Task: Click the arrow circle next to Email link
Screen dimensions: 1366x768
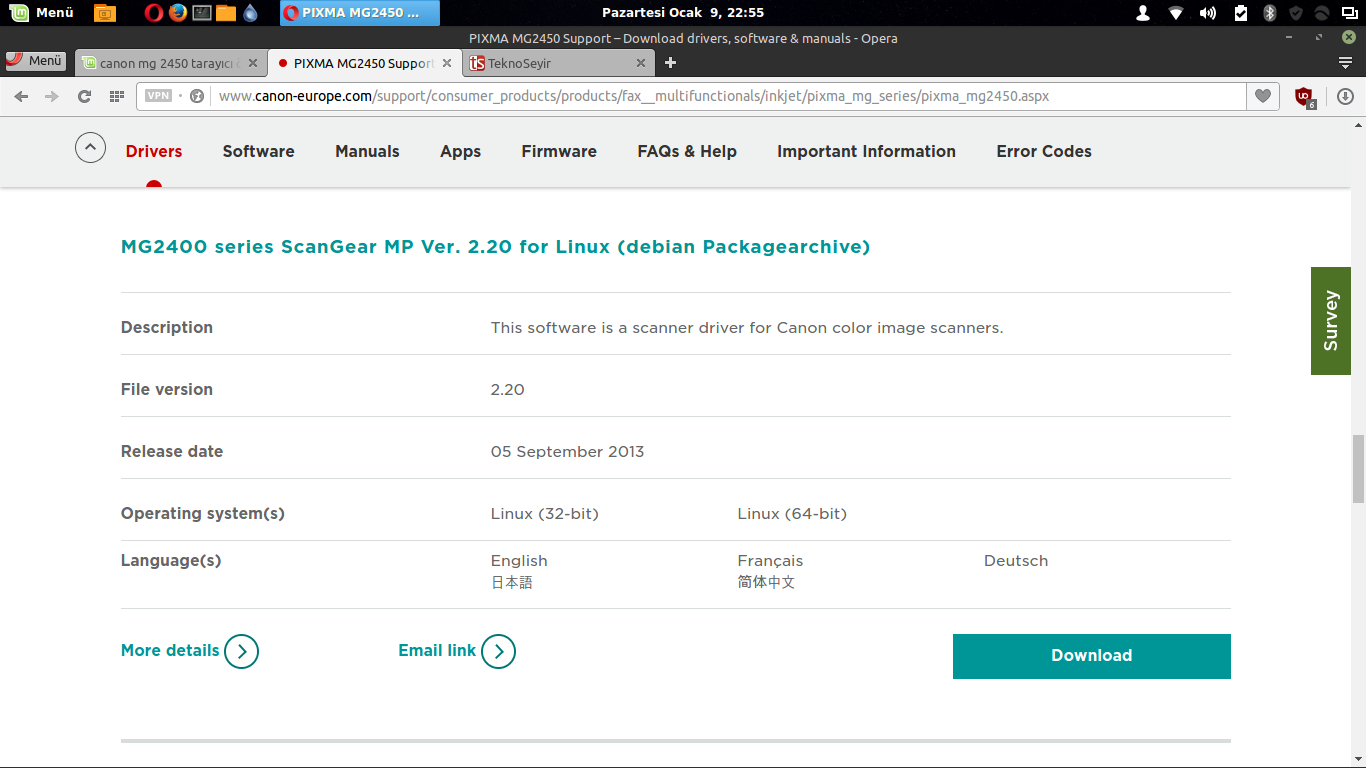Action: [x=498, y=651]
